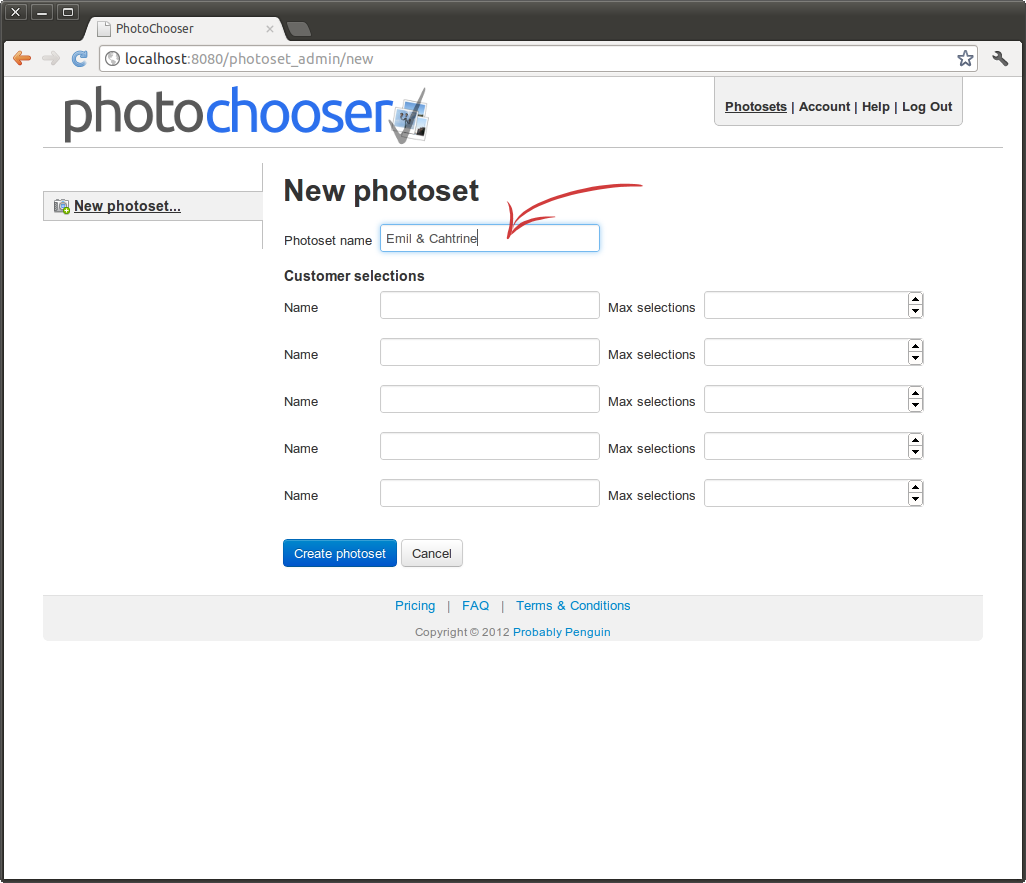
Task: Go to the Account menu item
Action: [x=824, y=107]
